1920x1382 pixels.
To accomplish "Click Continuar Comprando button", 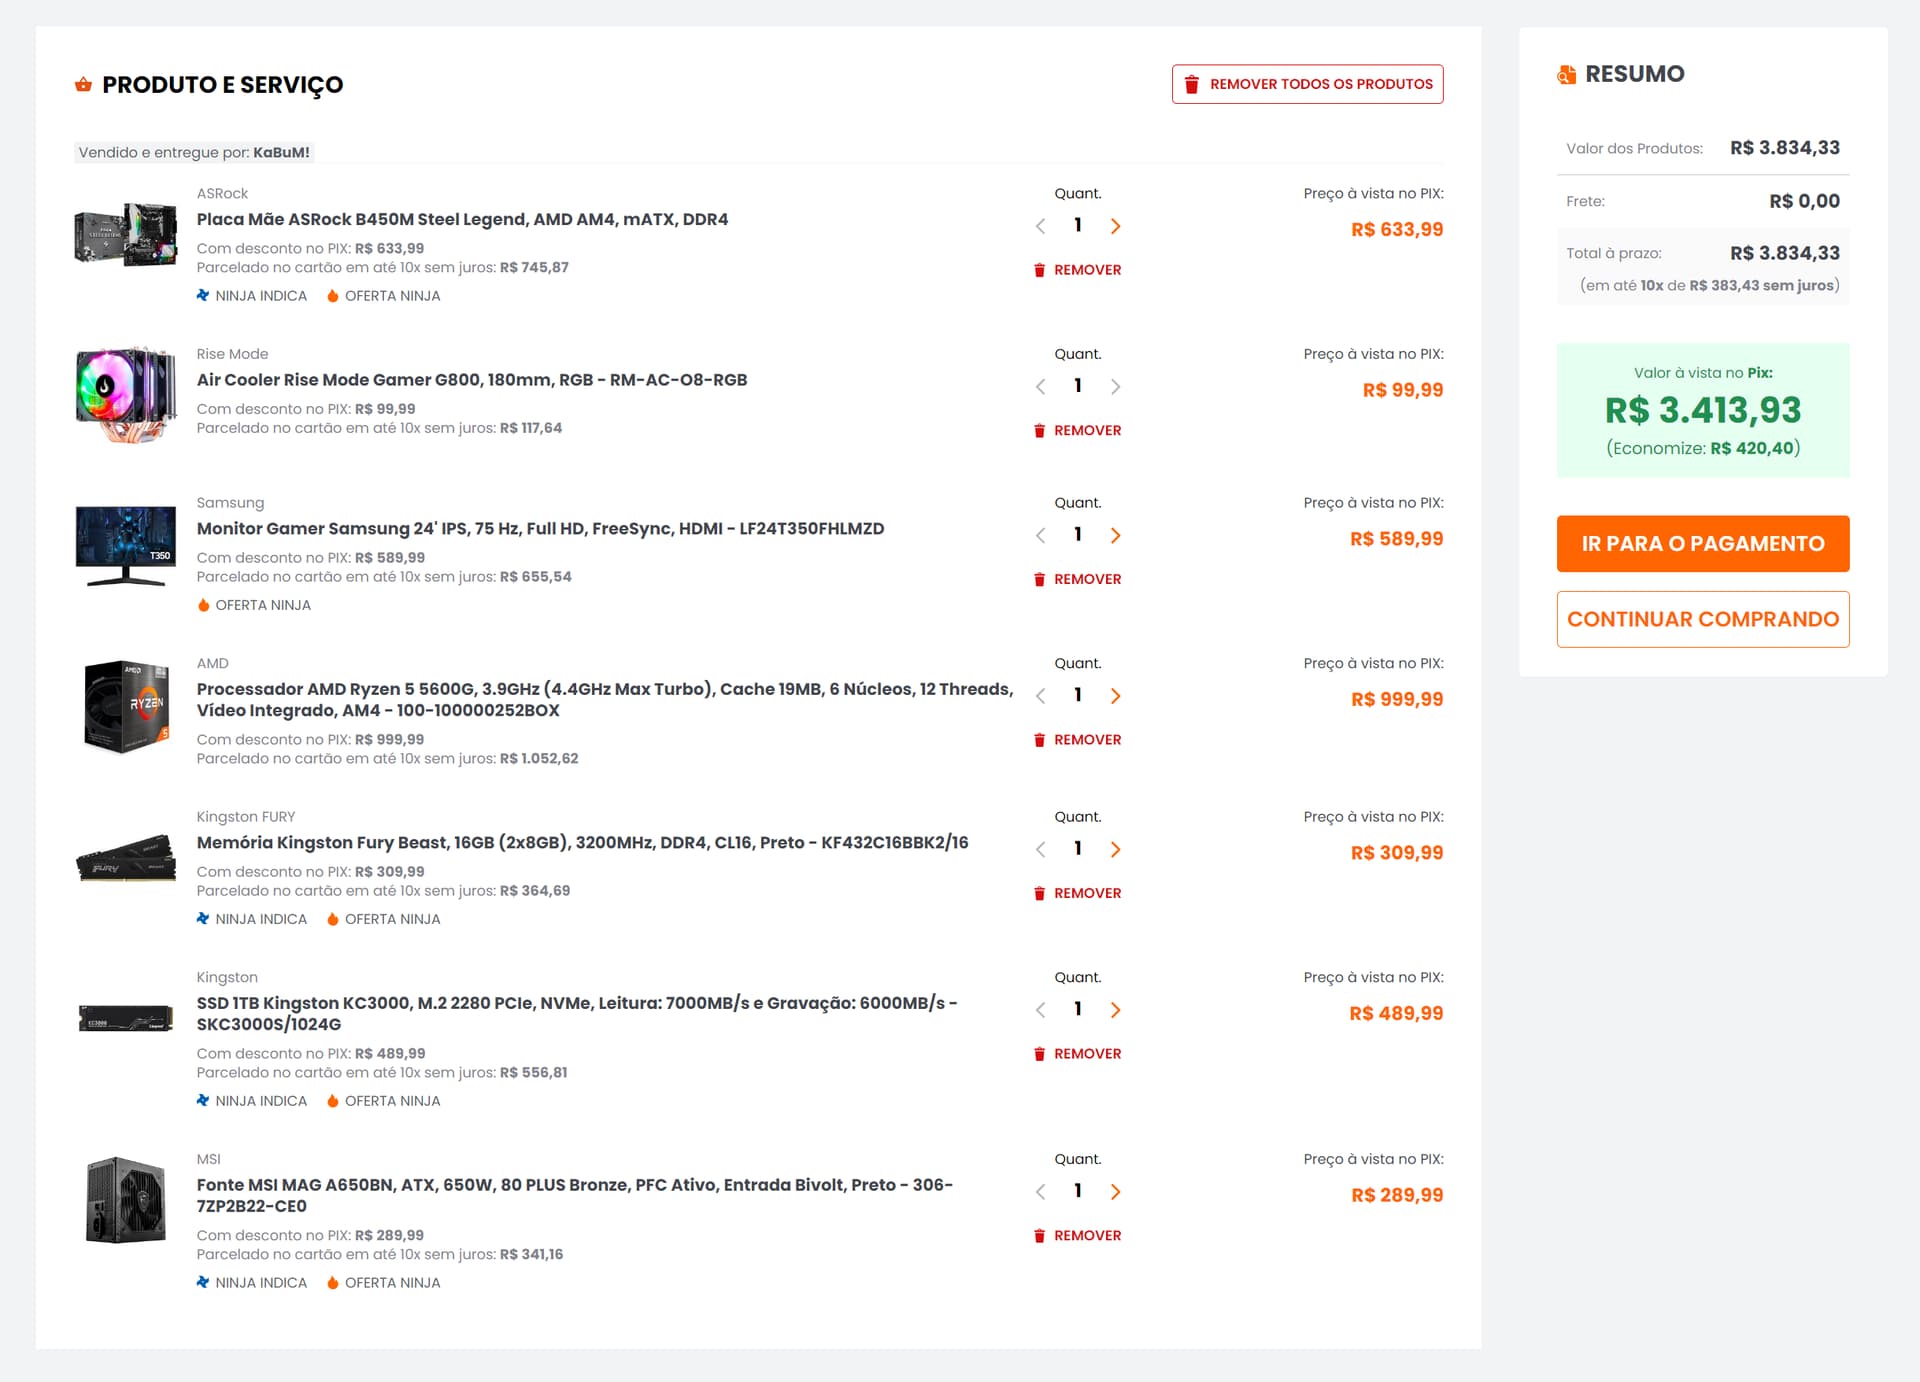I will [x=1702, y=619].
